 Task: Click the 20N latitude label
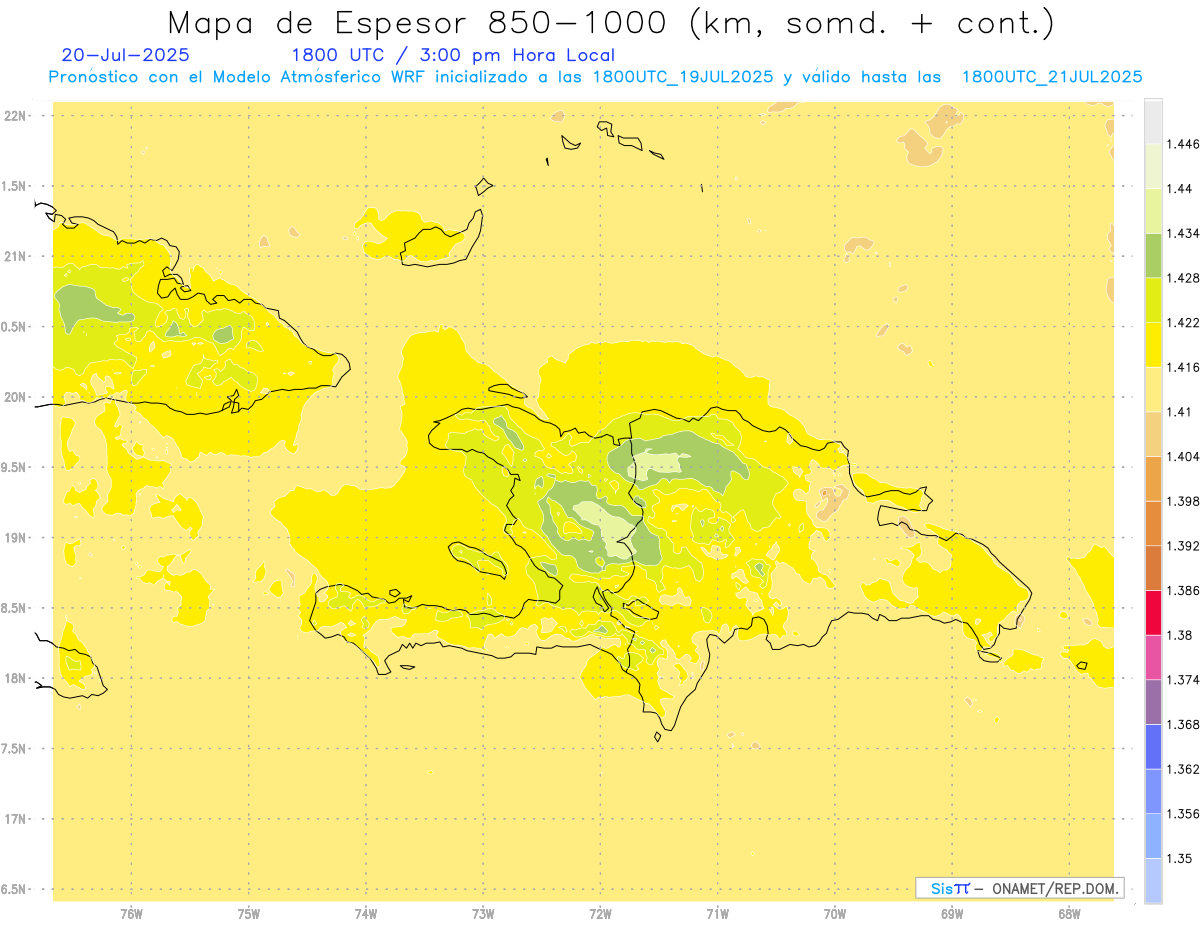pyautogui.click(x=14, y=397)
